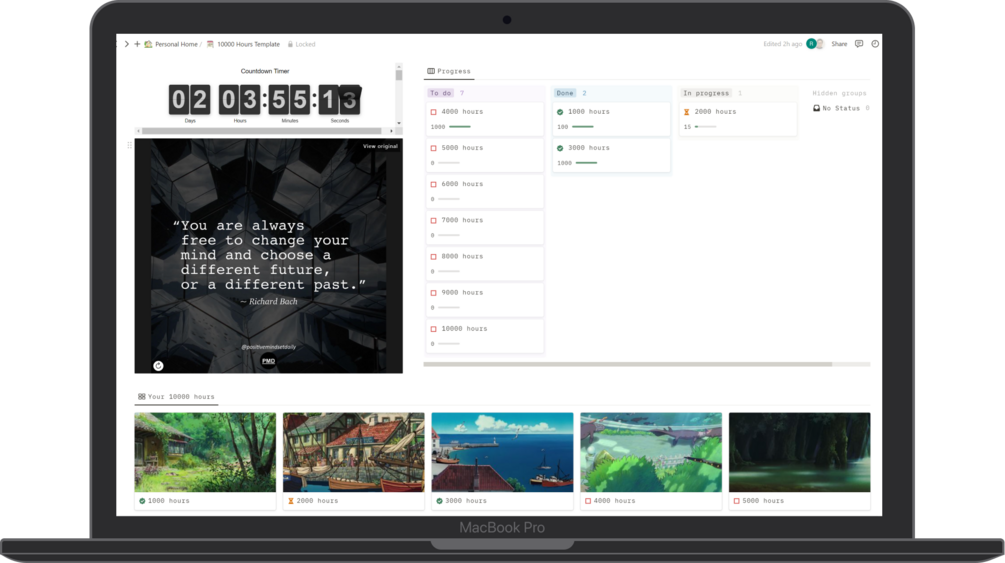Click the To do column header
1005x563 pixels.
(440, 93)
